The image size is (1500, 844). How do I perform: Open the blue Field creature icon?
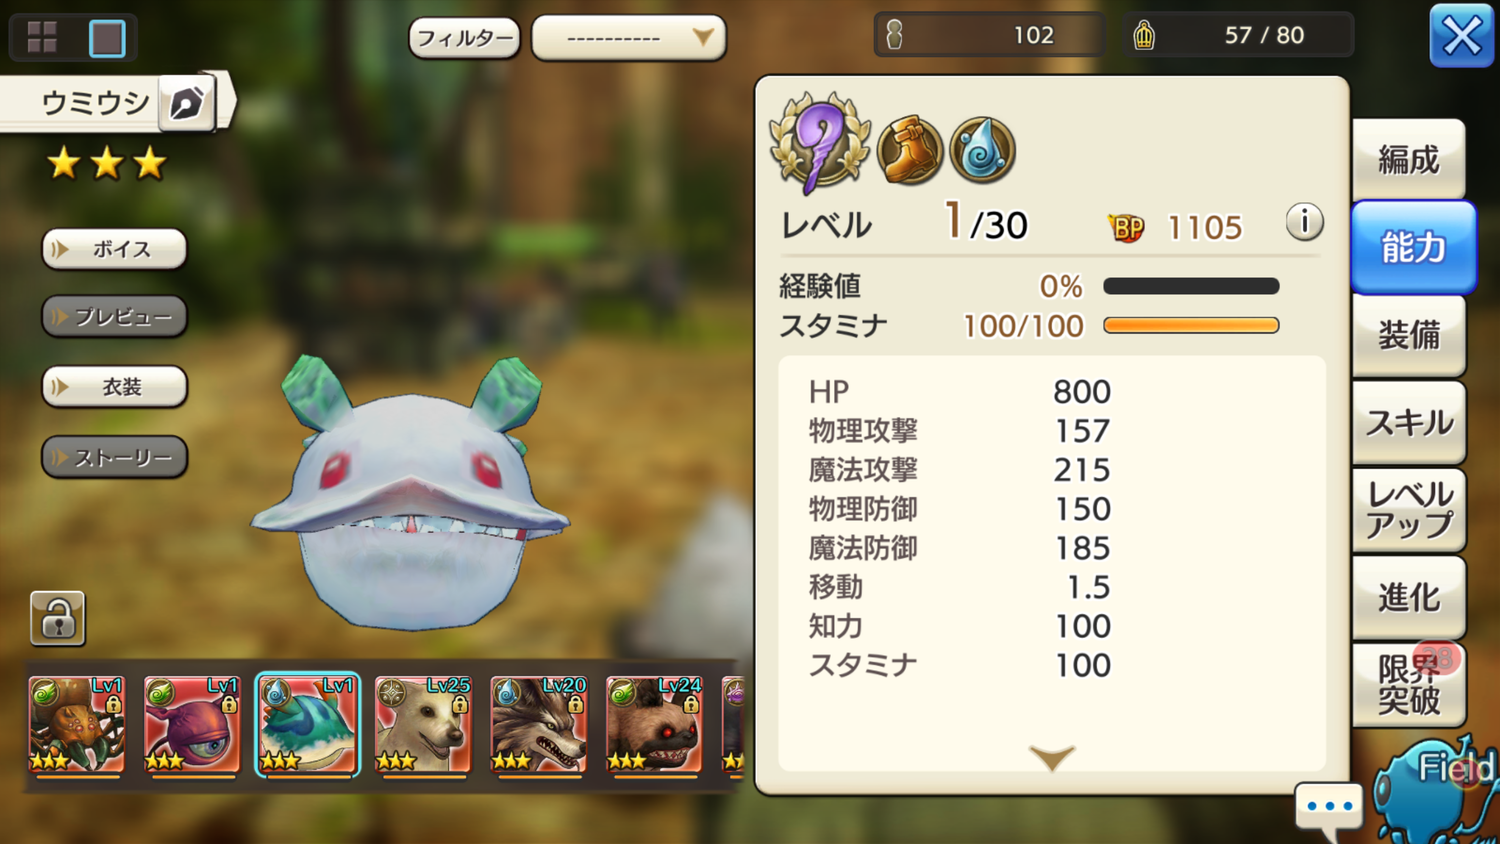(1436, 792)
